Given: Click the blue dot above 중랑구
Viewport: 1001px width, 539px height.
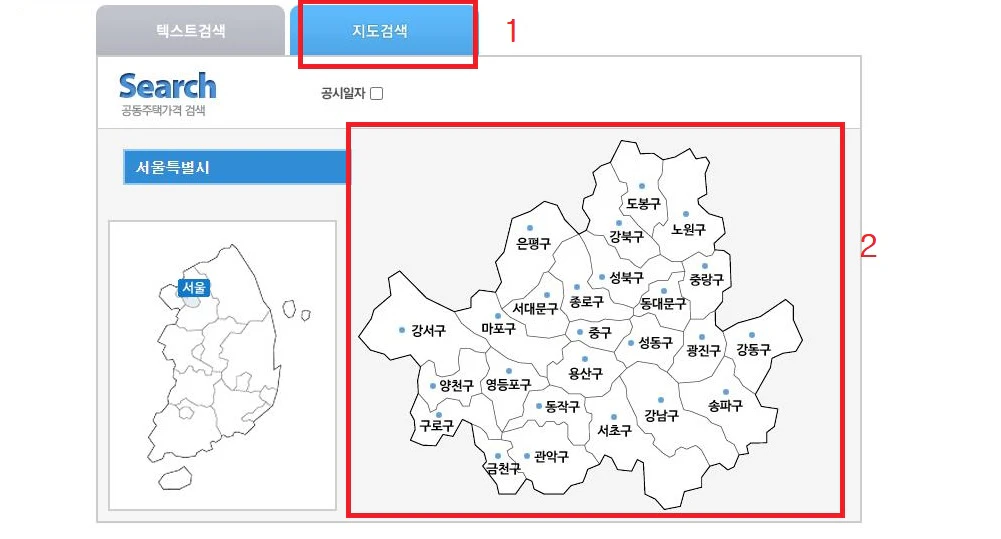Looking at the screenshot, I should click(705, 266).
